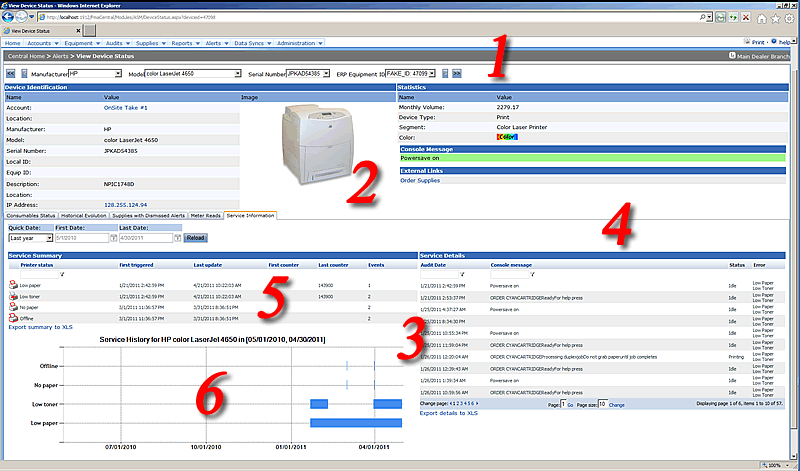Click the Low toner printer status icon
Screen dimensions: 800x471
click(x=13, y=296)
